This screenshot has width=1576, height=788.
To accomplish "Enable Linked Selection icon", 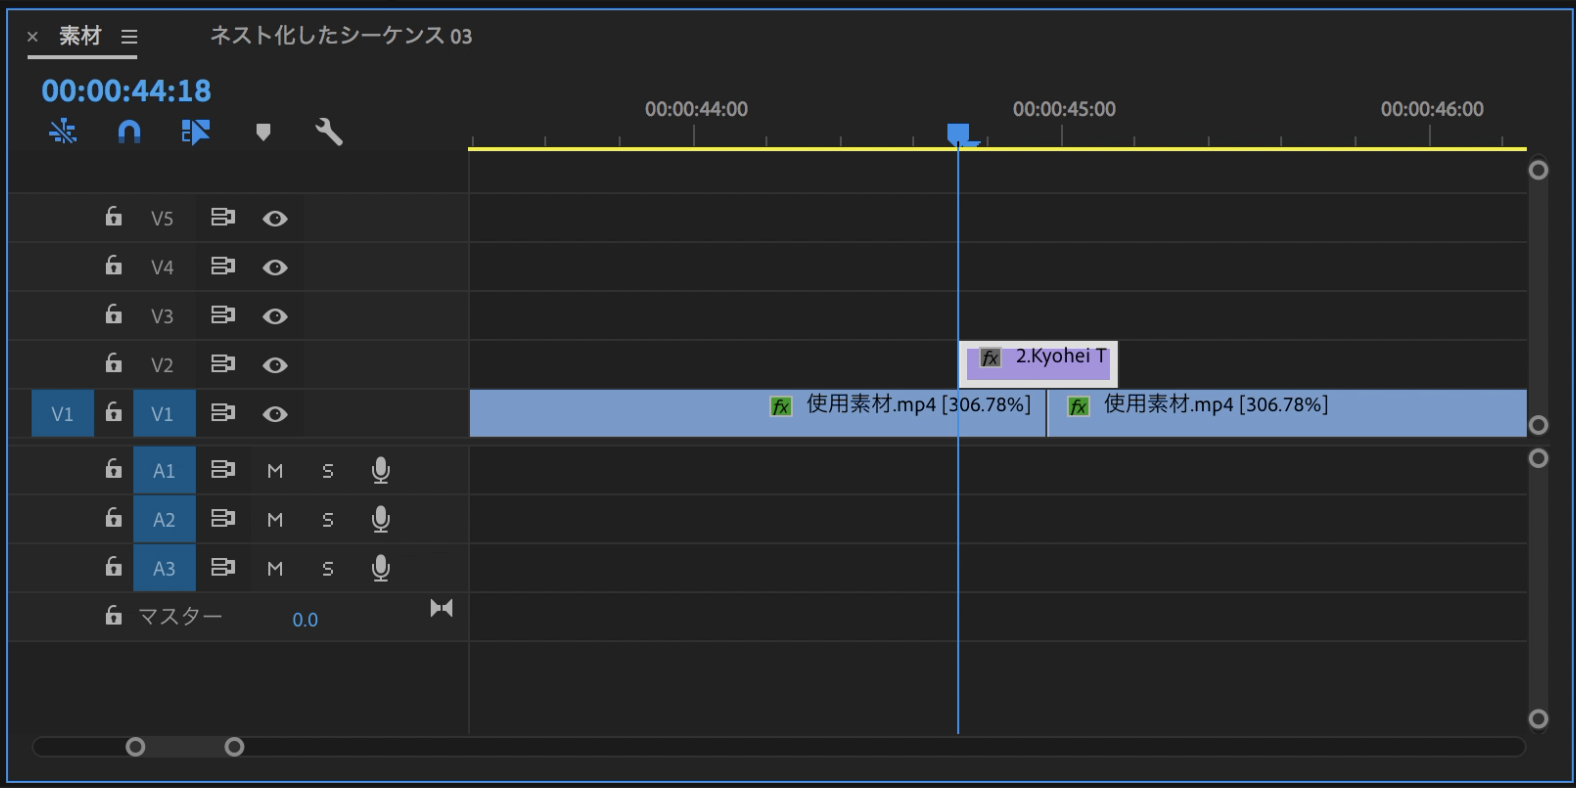I will 195,132.
